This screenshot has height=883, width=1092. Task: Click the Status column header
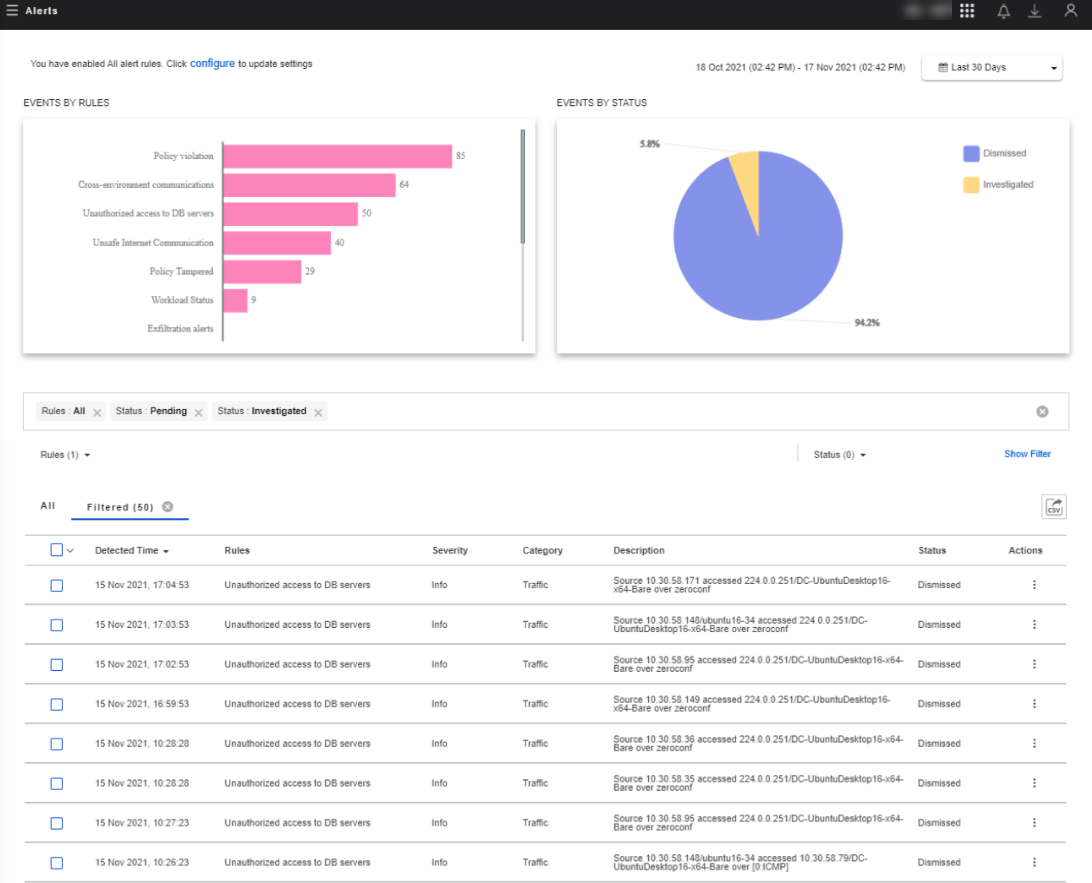coord(932,550)
